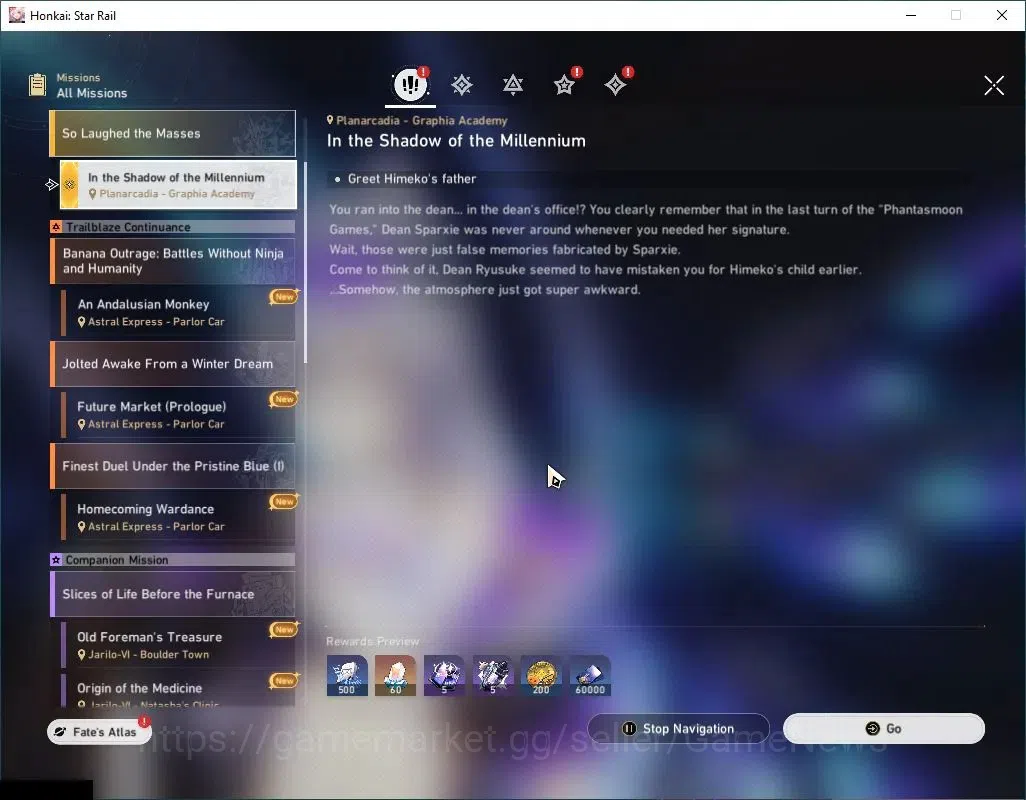1026x800 pixels.
Task: View first purple reward item showing 5
Action: coord(444,676)
